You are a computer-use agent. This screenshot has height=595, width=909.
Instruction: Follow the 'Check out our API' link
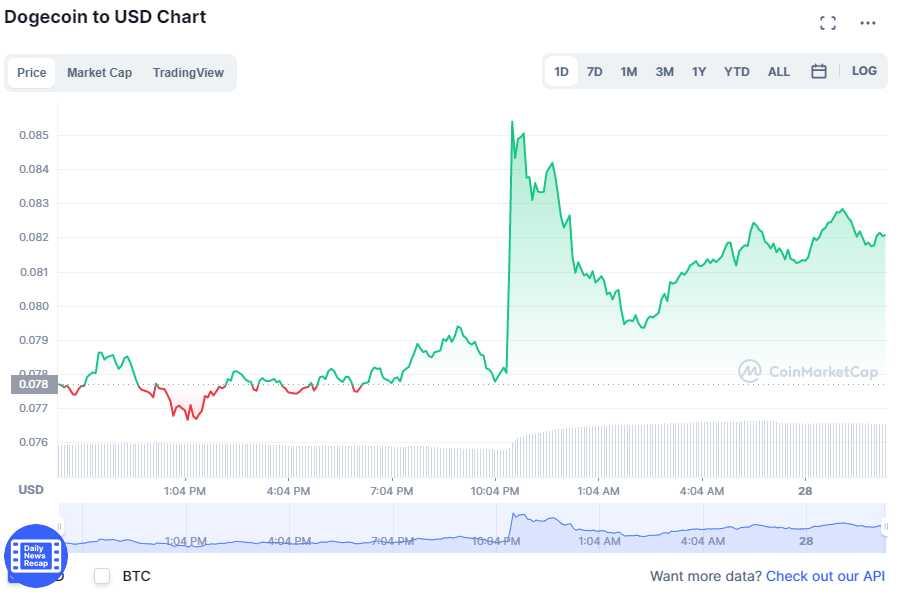(825, 576)
